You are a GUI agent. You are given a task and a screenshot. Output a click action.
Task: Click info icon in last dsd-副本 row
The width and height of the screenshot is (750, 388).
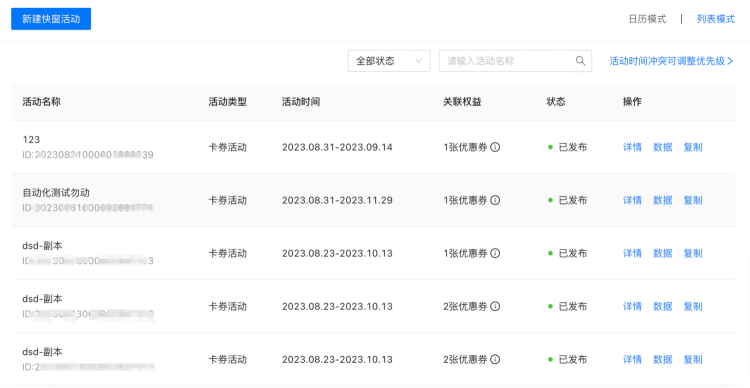pos(496,359)
